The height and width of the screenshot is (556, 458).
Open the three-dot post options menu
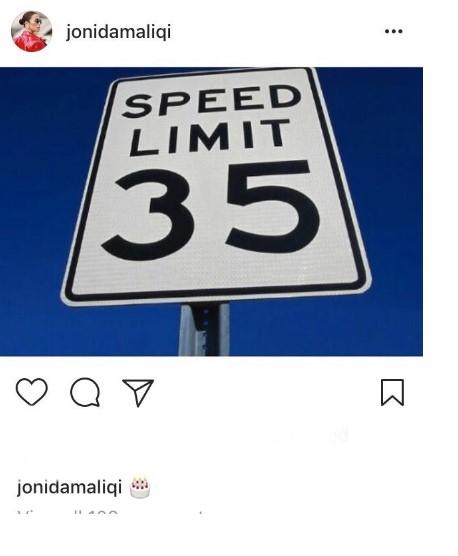(x=393, y=31)
